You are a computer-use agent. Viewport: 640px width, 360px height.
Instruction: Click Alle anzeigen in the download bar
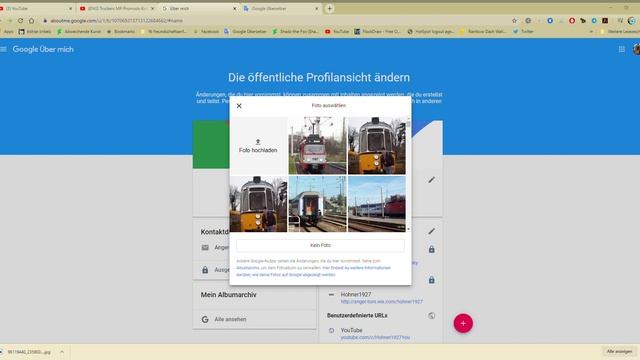tap(619, 351)
